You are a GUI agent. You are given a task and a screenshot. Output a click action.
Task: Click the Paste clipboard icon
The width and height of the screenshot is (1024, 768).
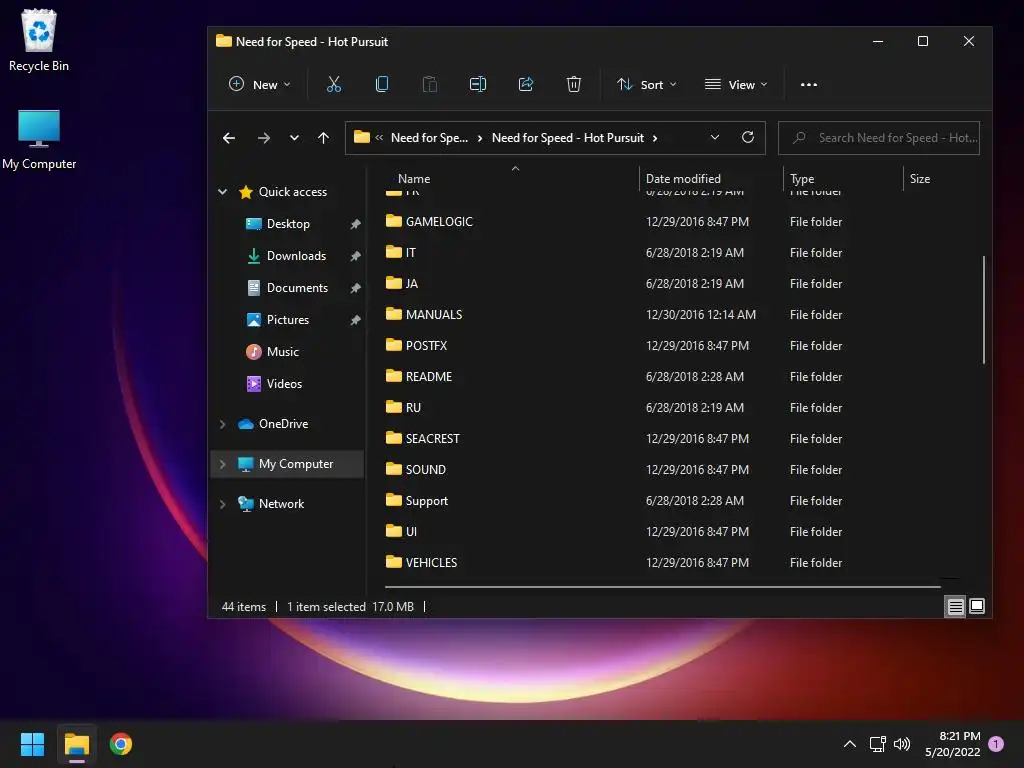tap(430, 84)
